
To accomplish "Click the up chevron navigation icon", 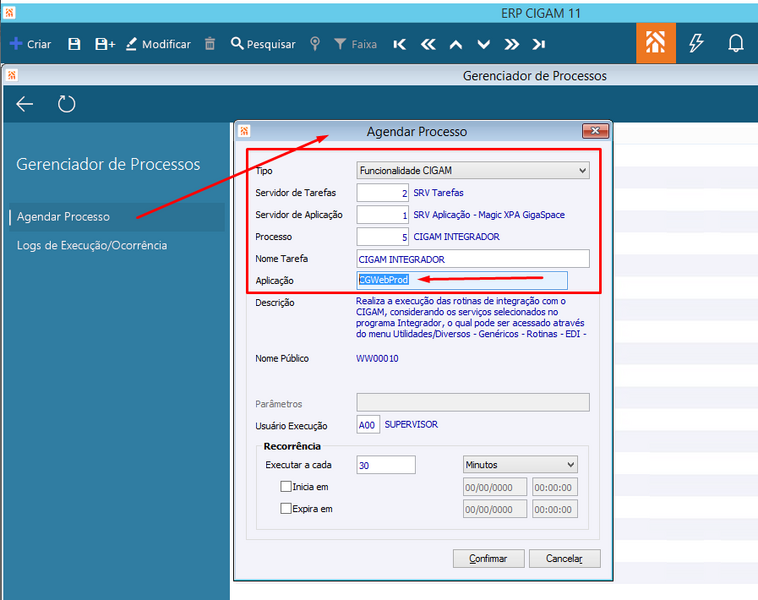I will pyautogui.click(x=456, y=44).
